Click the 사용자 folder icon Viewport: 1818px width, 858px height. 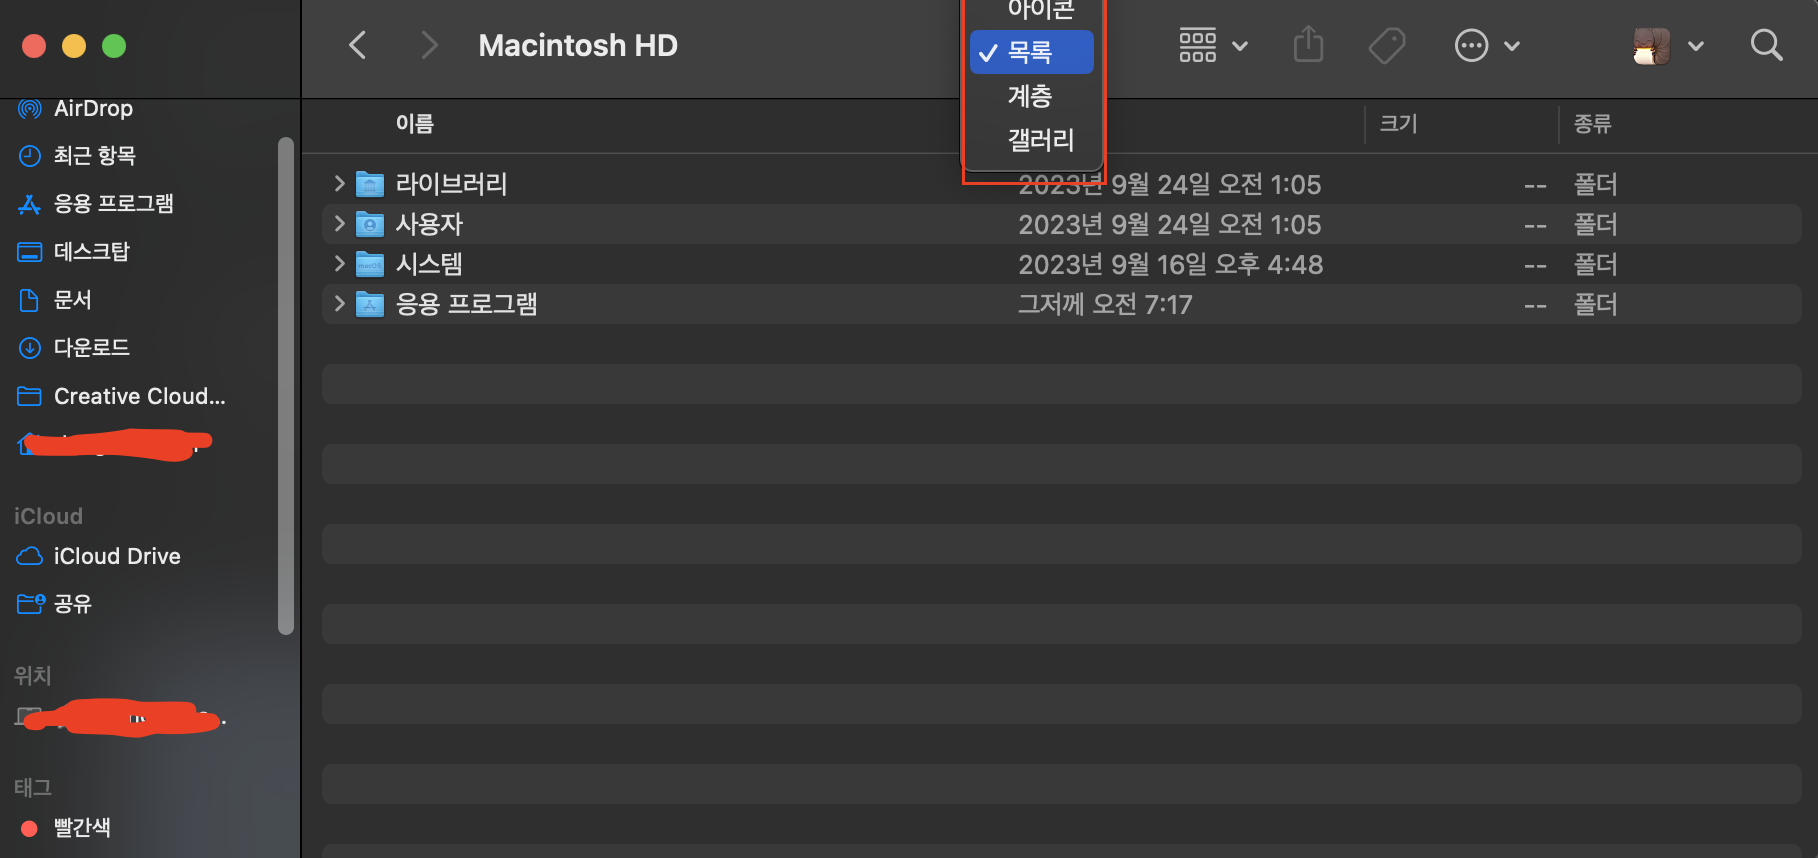(370, 224)
